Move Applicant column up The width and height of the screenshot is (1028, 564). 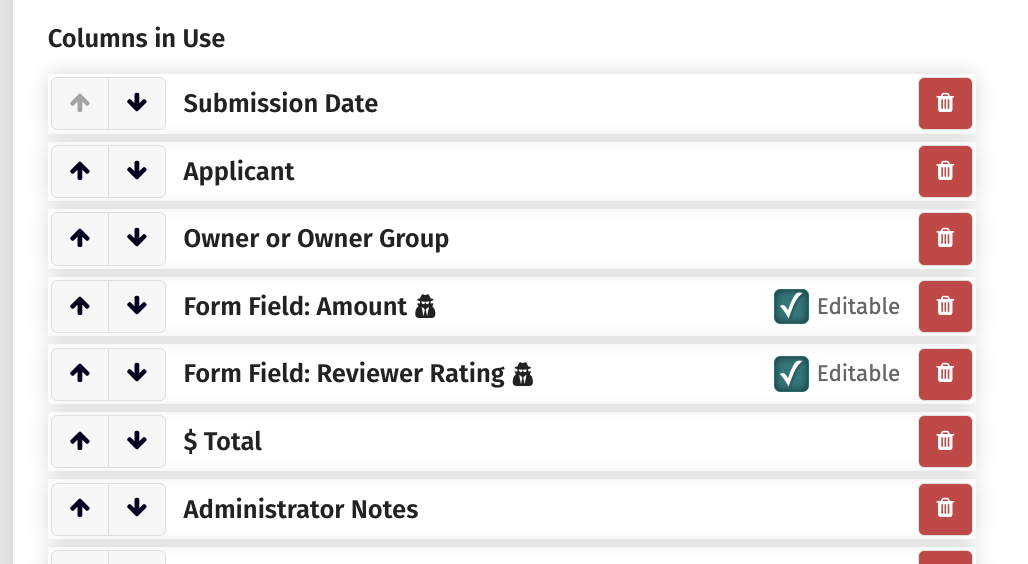[80, 172]
